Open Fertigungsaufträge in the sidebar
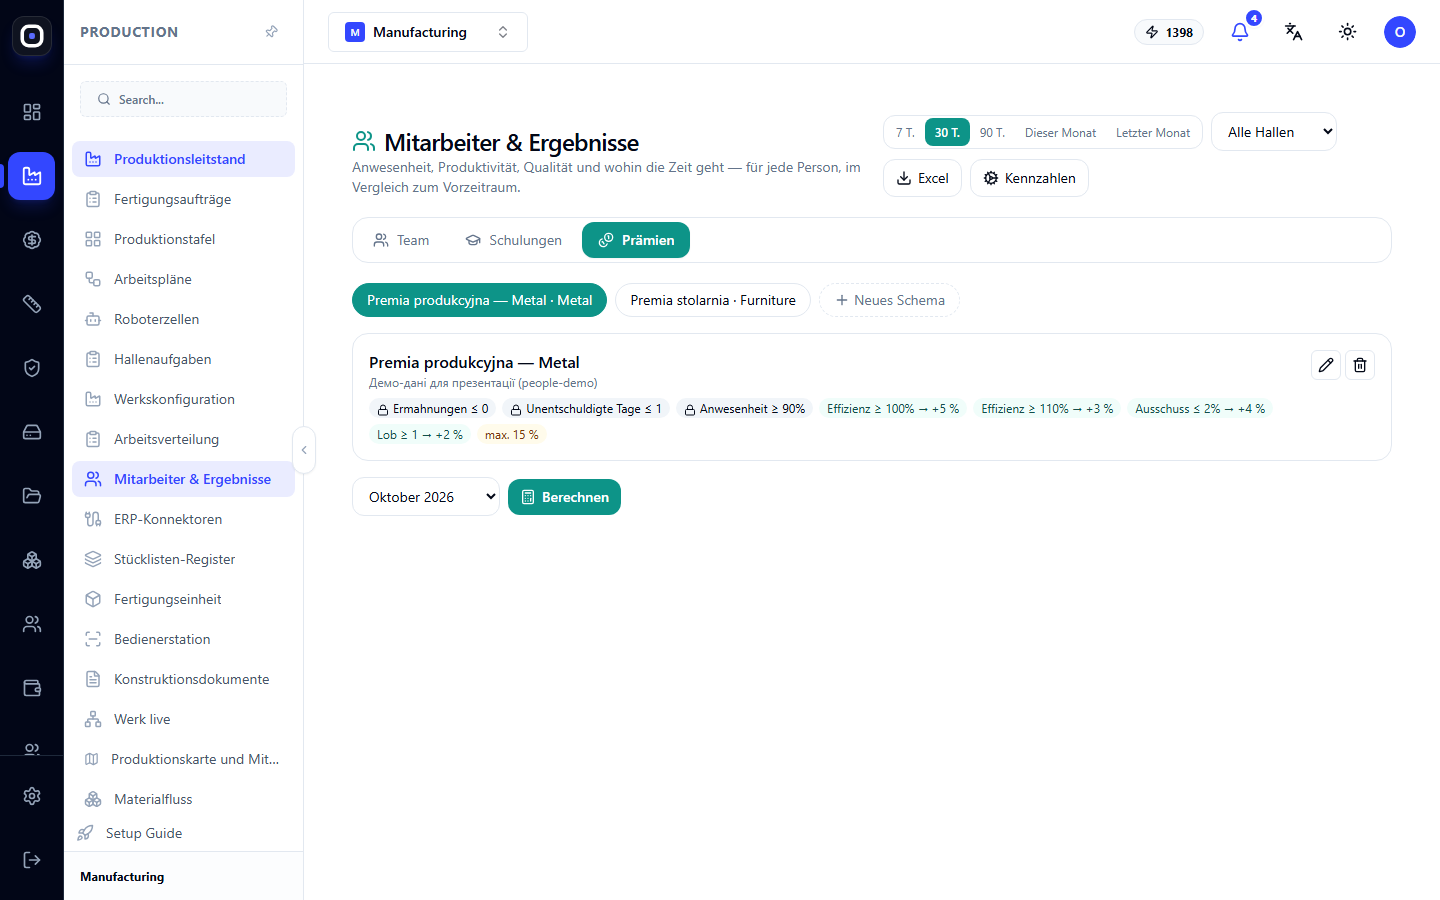 click(183, 199)
